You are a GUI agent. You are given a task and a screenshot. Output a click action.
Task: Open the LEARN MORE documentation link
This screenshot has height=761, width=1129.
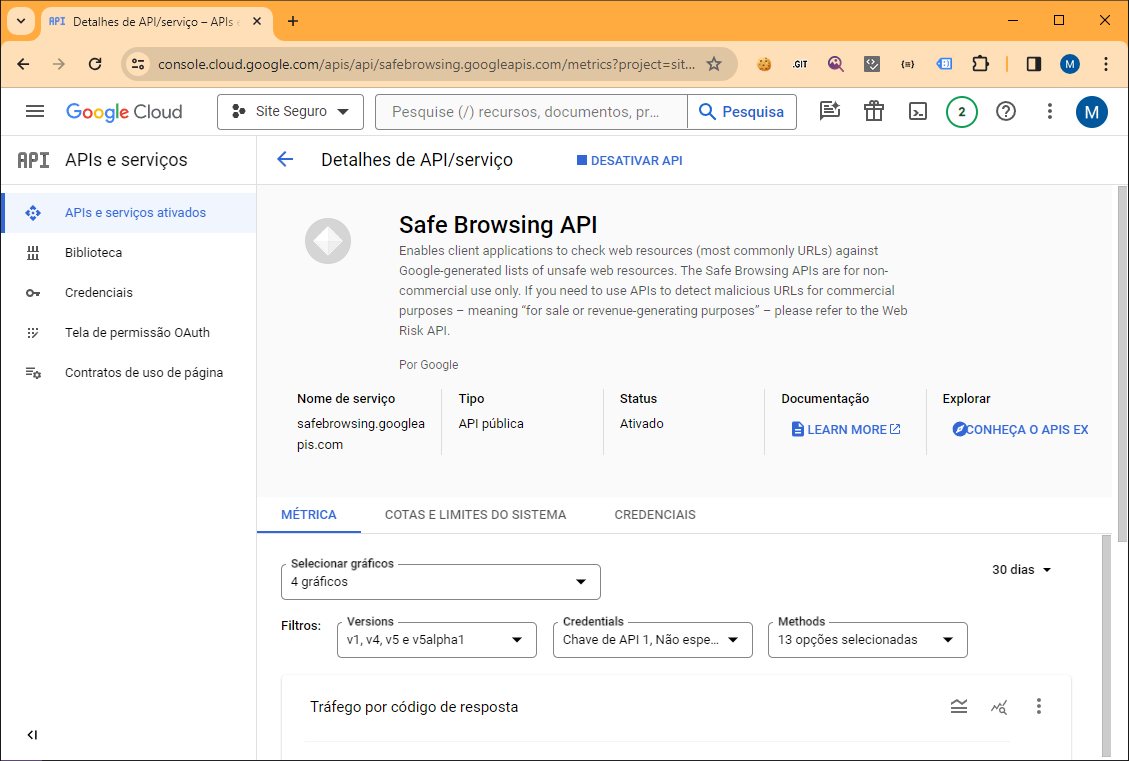845,430
